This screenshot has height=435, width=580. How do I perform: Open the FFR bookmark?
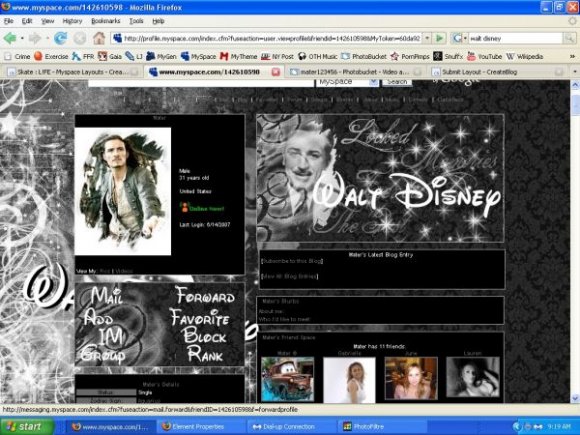[83, 57]
